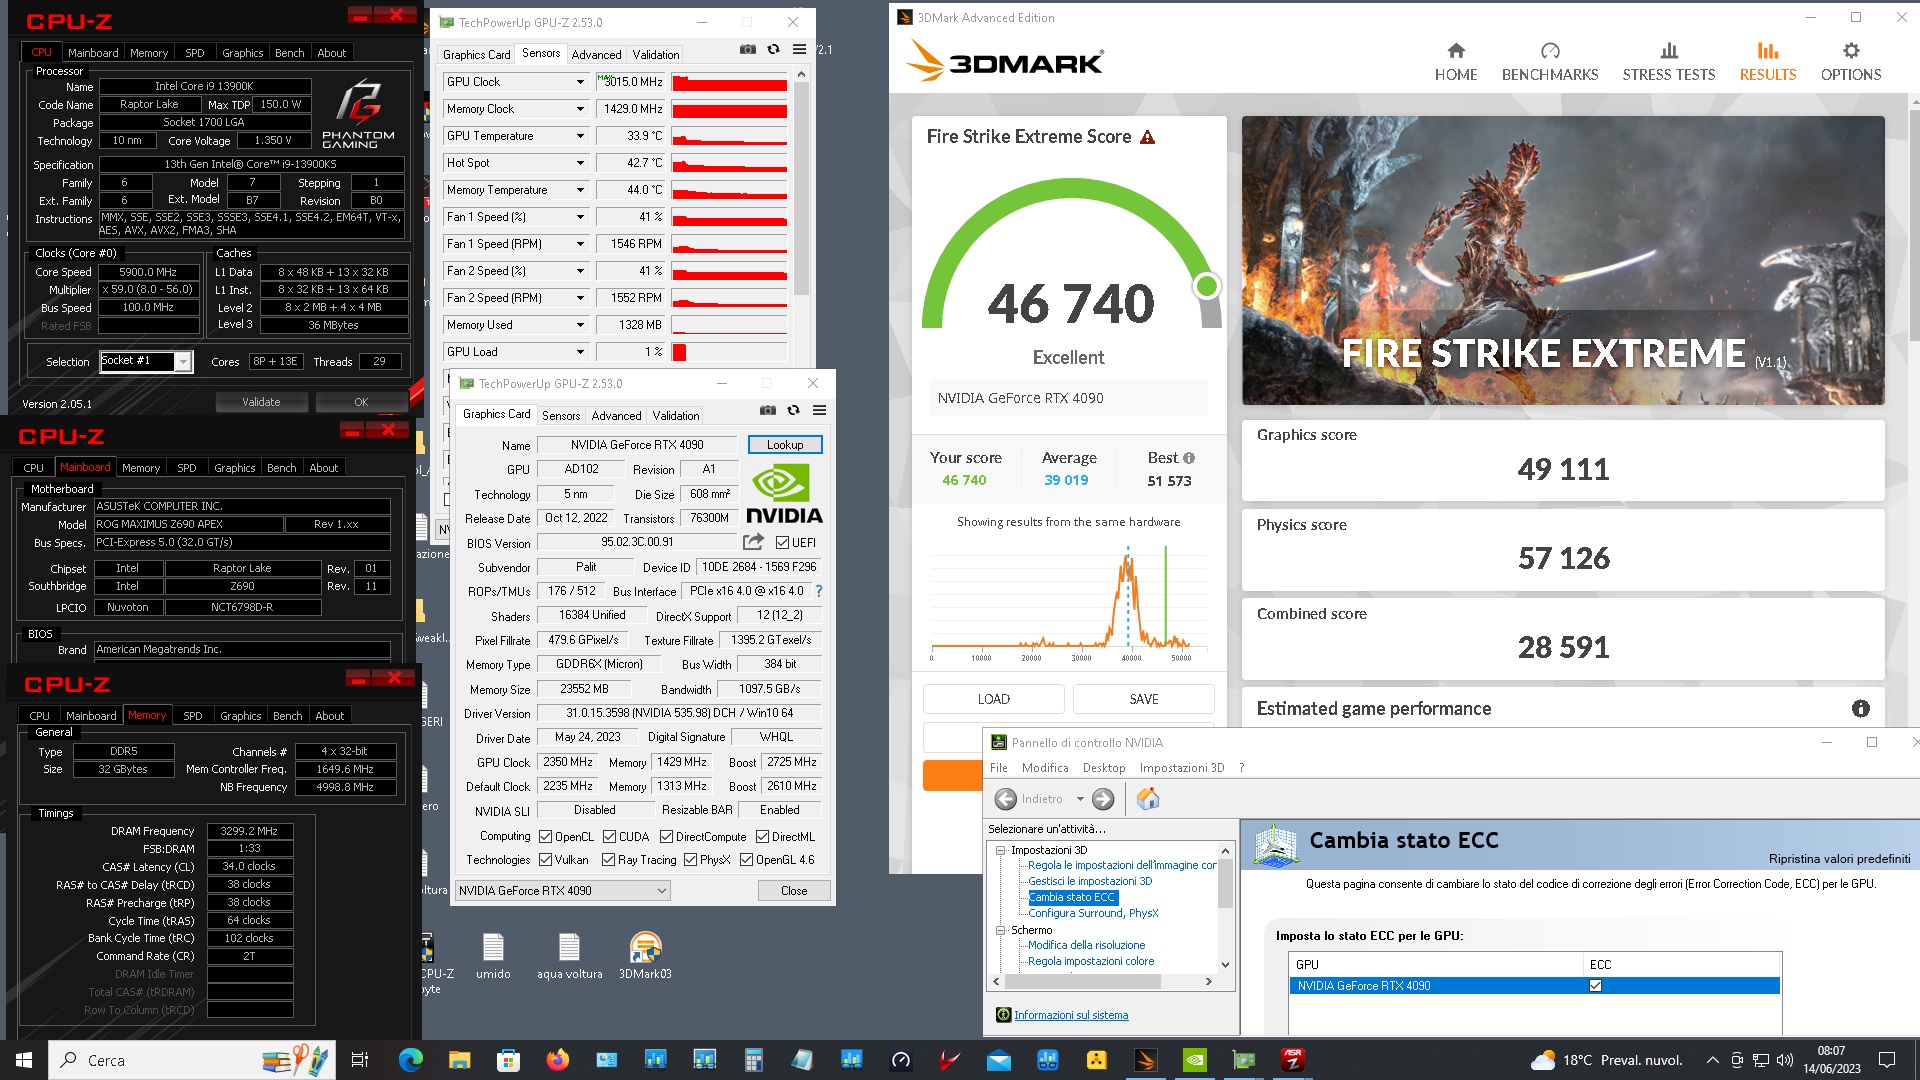1920x1080 pixels.
Task: Open GPU Temperature sensor dropdown
Action: coord(579,136)
